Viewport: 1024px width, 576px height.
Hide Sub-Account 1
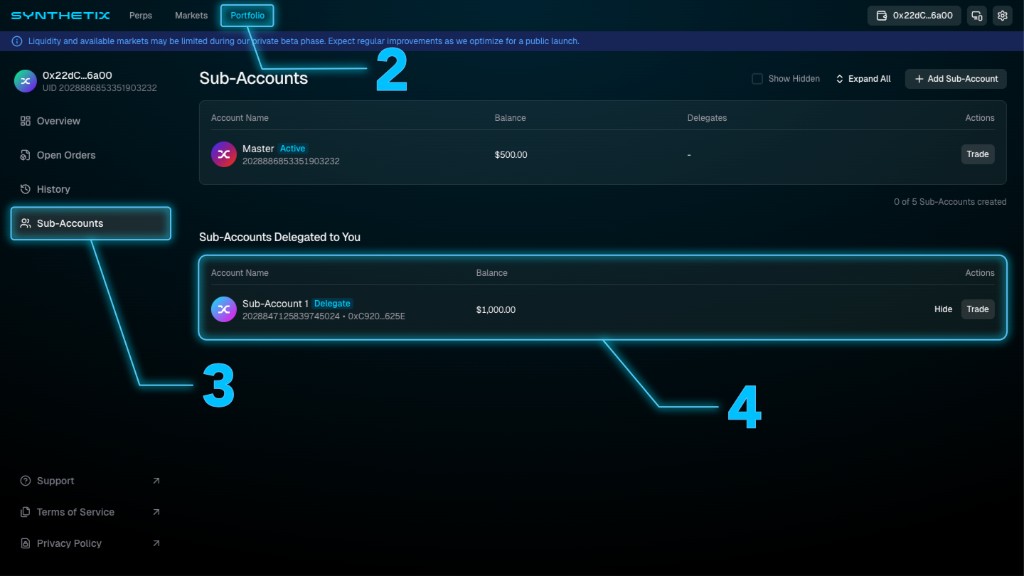click(943, 309)
